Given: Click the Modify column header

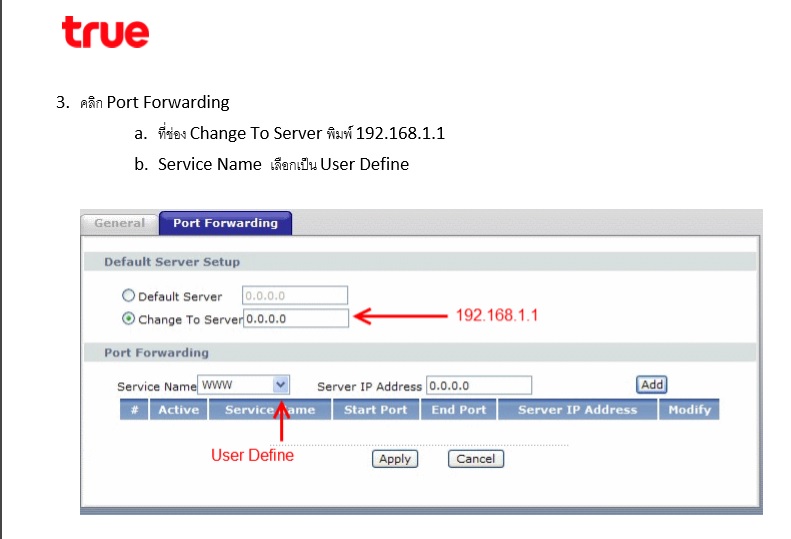Looking at the screenshot, I should (x=689, y=409).
